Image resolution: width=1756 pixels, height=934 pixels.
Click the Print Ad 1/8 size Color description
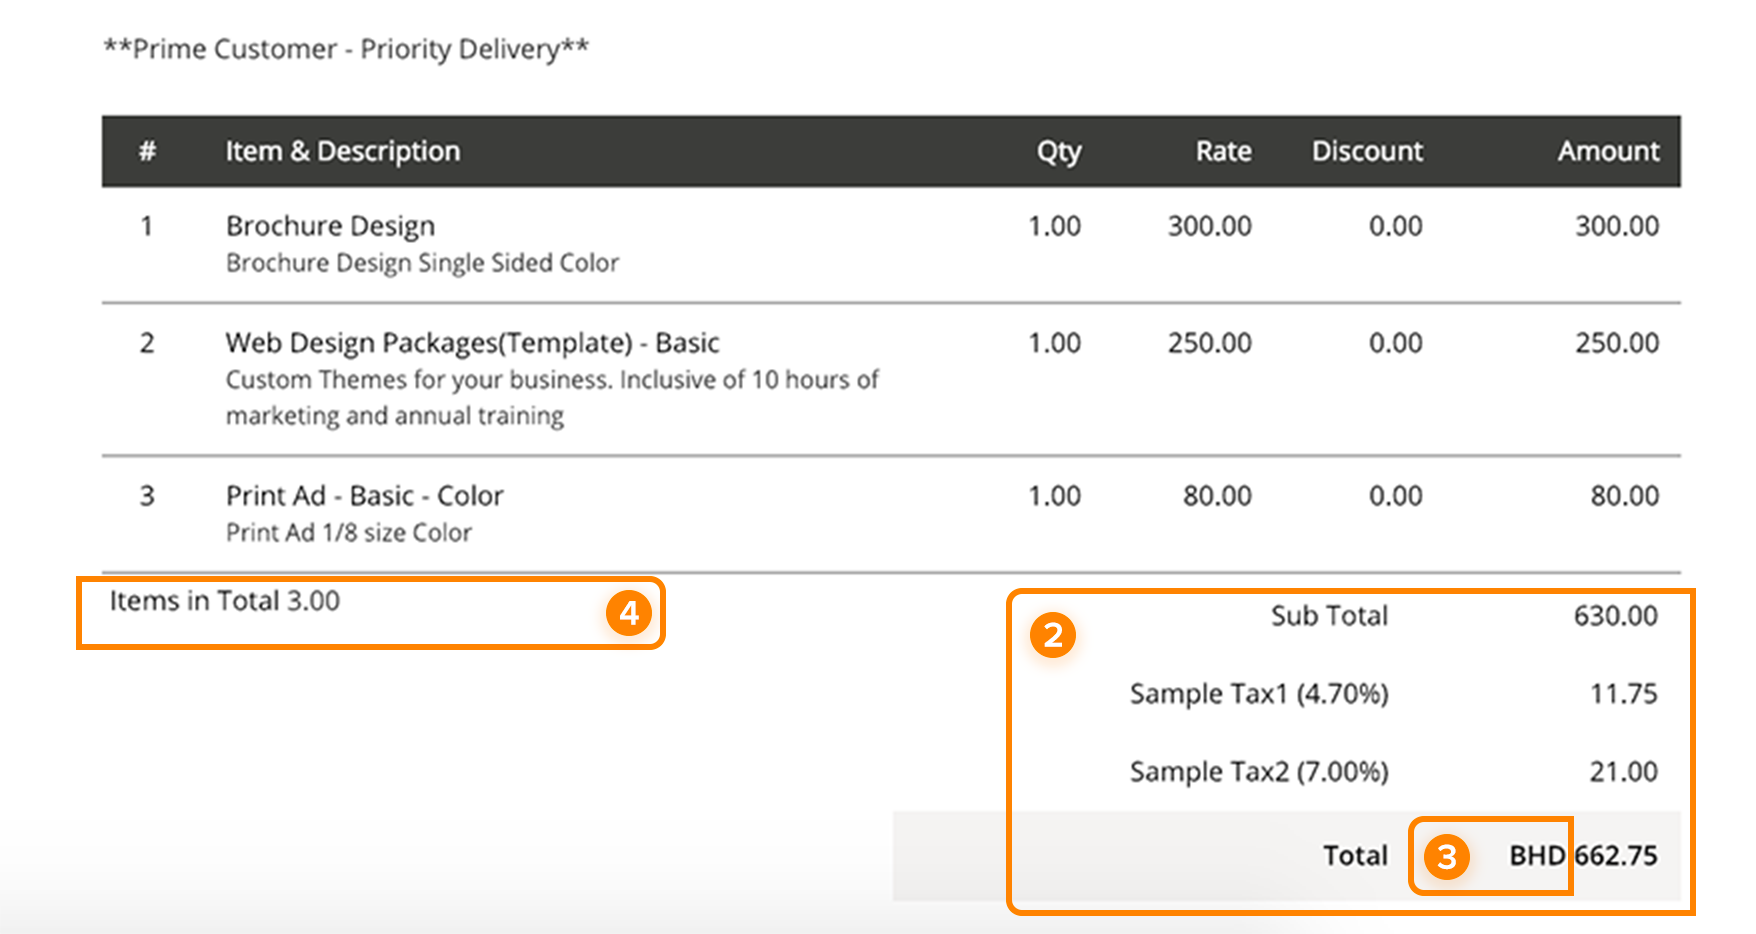[x=348, y=533]
